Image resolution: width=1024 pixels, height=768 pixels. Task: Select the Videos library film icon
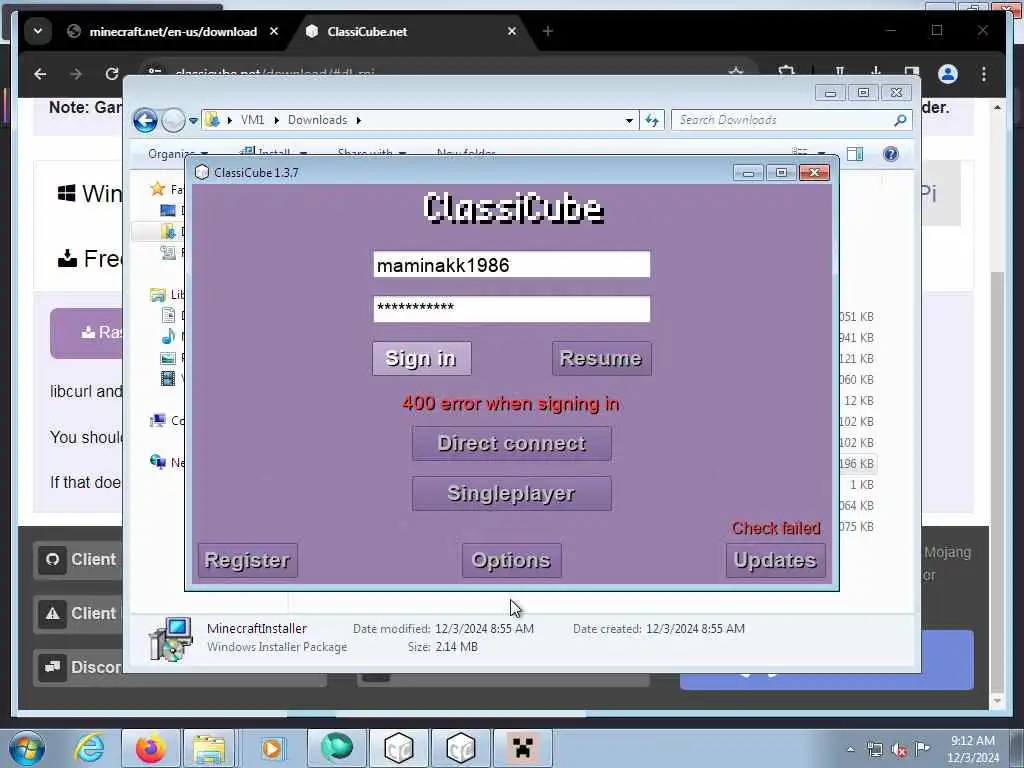click(x=168, y=378)
